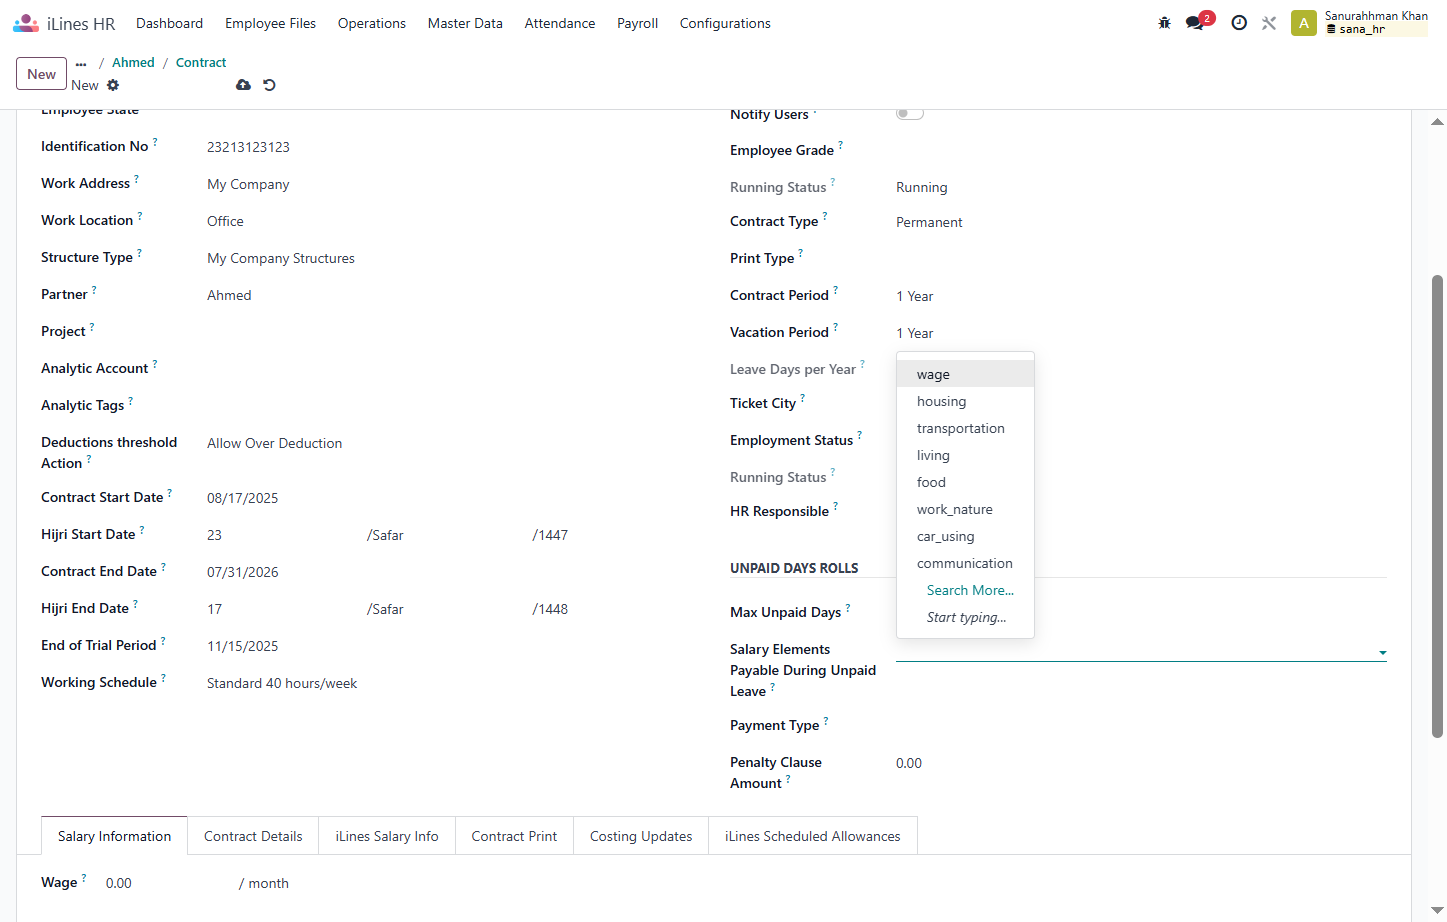
Task: Click the wrench tools icon
Action: pos(1269,23)
